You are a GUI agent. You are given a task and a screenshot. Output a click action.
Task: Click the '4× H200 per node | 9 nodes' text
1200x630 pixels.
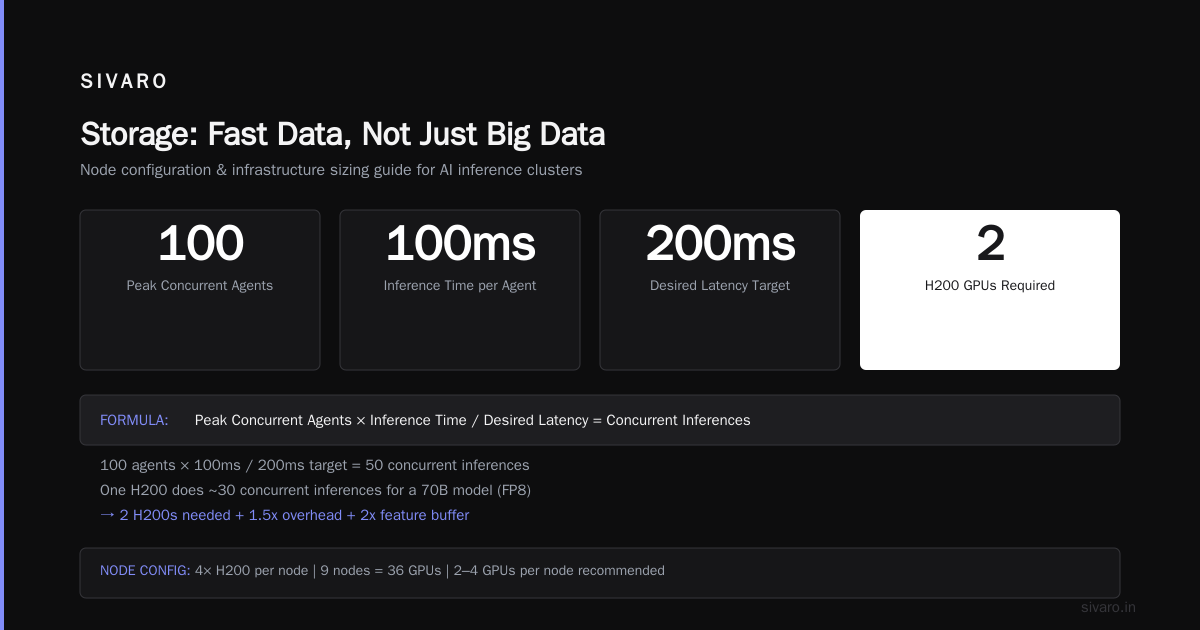tap(430, 571)
